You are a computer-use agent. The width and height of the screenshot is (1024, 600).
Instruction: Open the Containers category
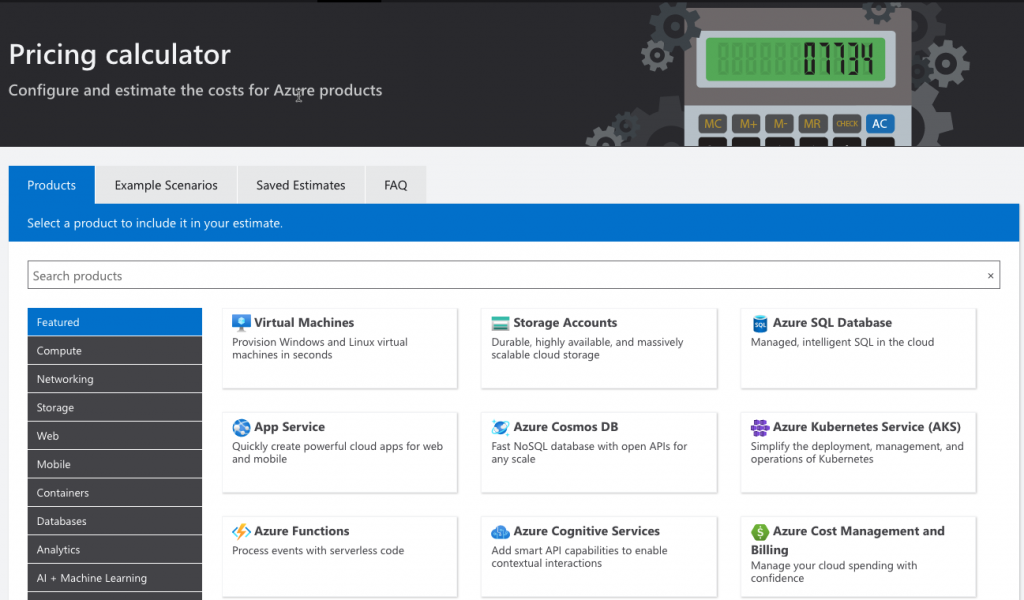click(114, 493)
